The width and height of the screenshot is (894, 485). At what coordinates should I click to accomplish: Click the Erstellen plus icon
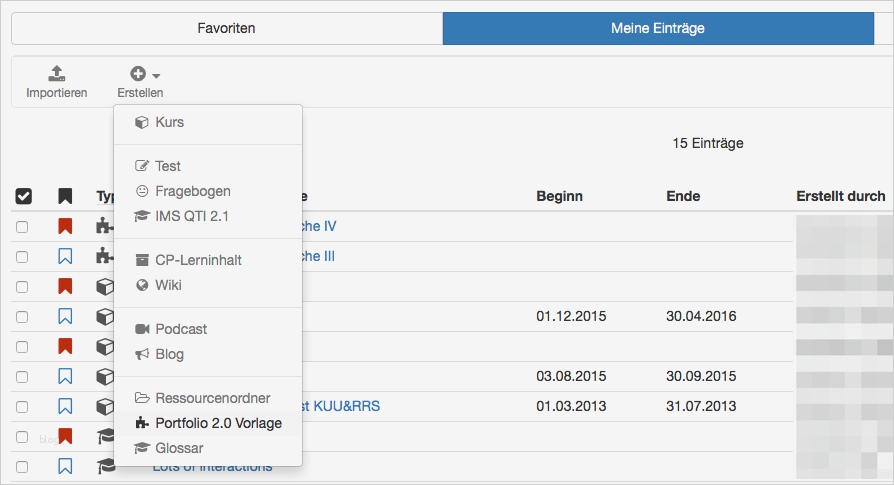(x=138, y=74)
